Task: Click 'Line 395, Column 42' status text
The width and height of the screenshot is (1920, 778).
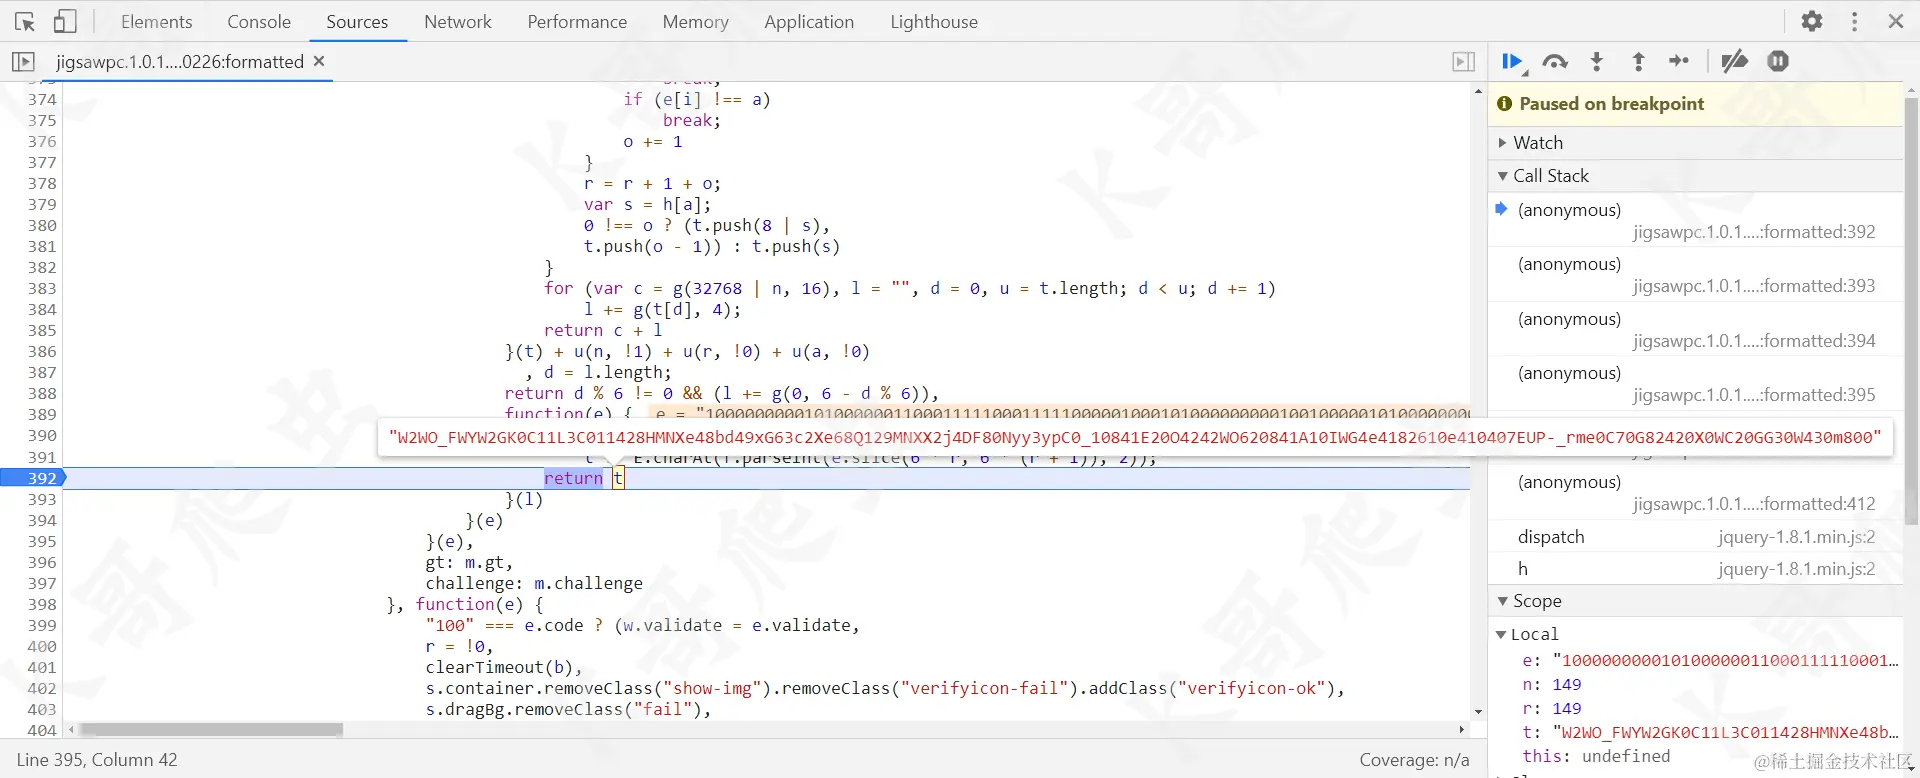Action: click(97, 760)
